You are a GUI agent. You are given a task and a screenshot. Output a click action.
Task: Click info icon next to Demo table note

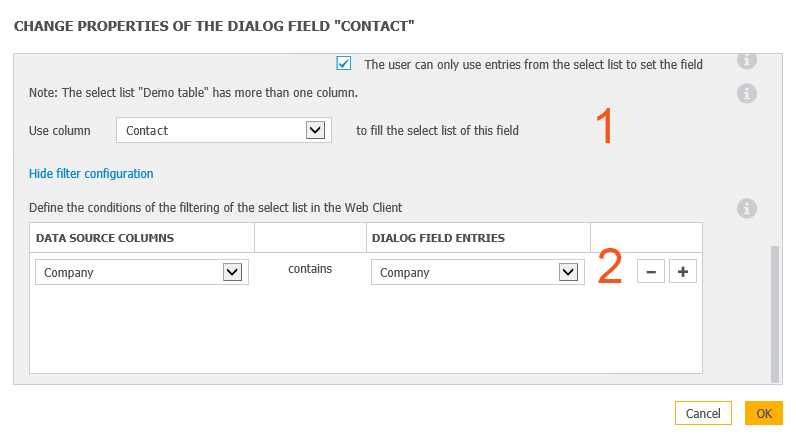747,93
